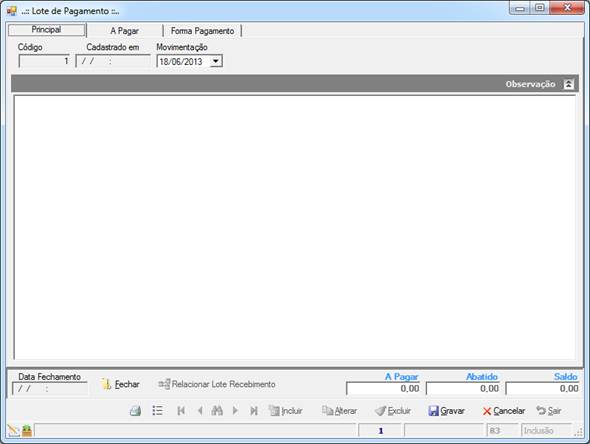Click the printer icon in bottom toolbar
The width and height of the screenshot is (590, 444).
click(x=135, y=411)
